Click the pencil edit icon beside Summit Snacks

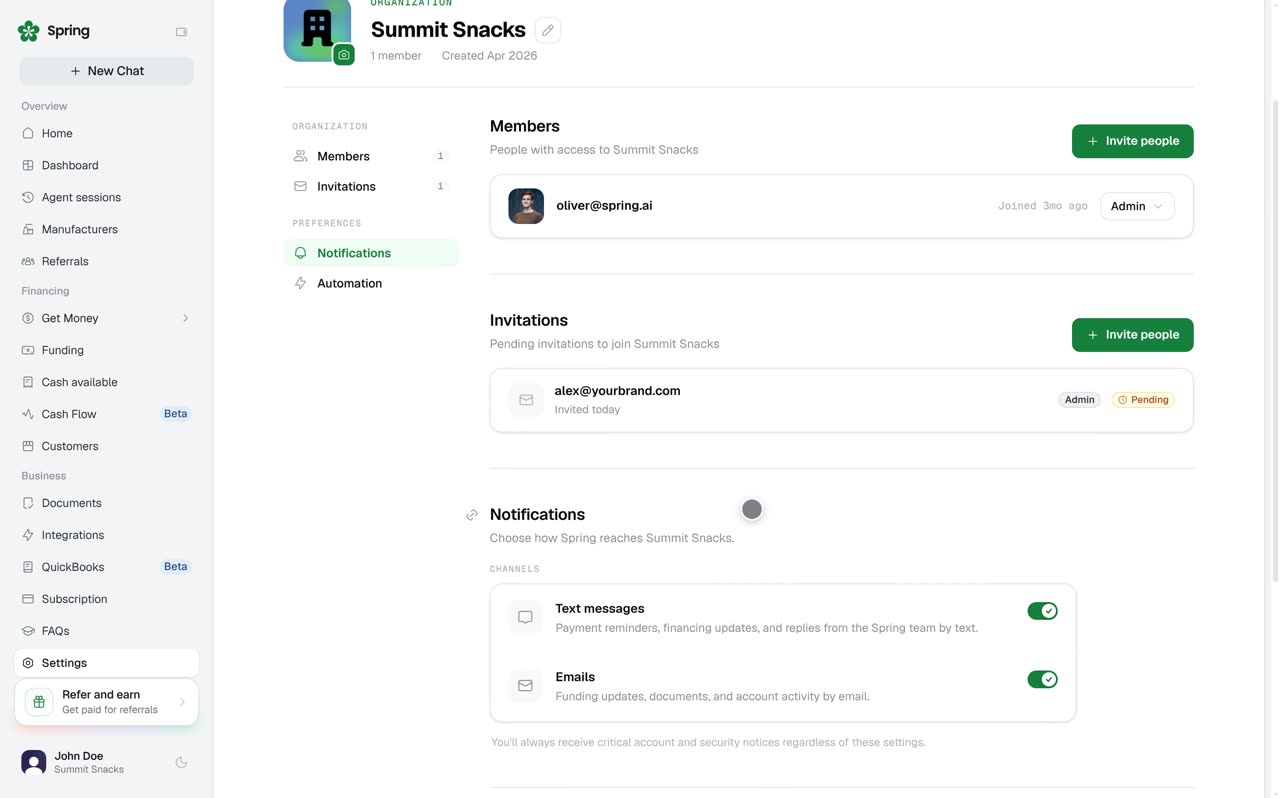pyautogui.click(x=547, y=30)
